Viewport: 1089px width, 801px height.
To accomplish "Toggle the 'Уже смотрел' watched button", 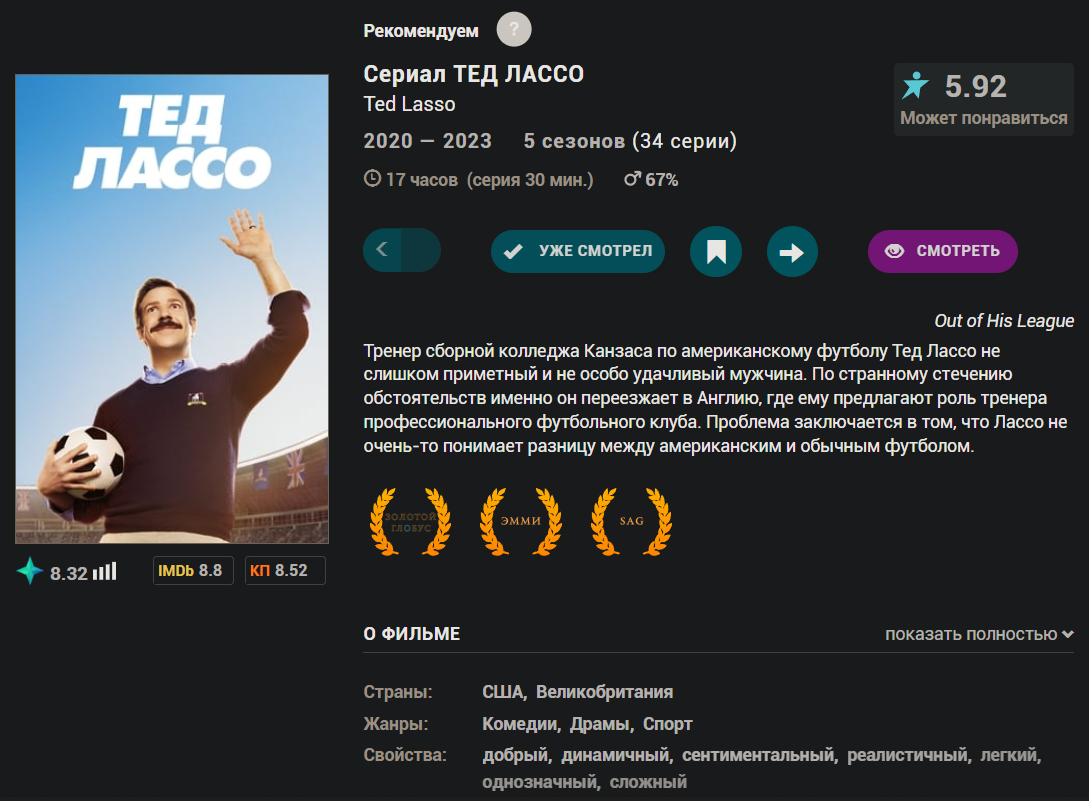I will point(579,251).
